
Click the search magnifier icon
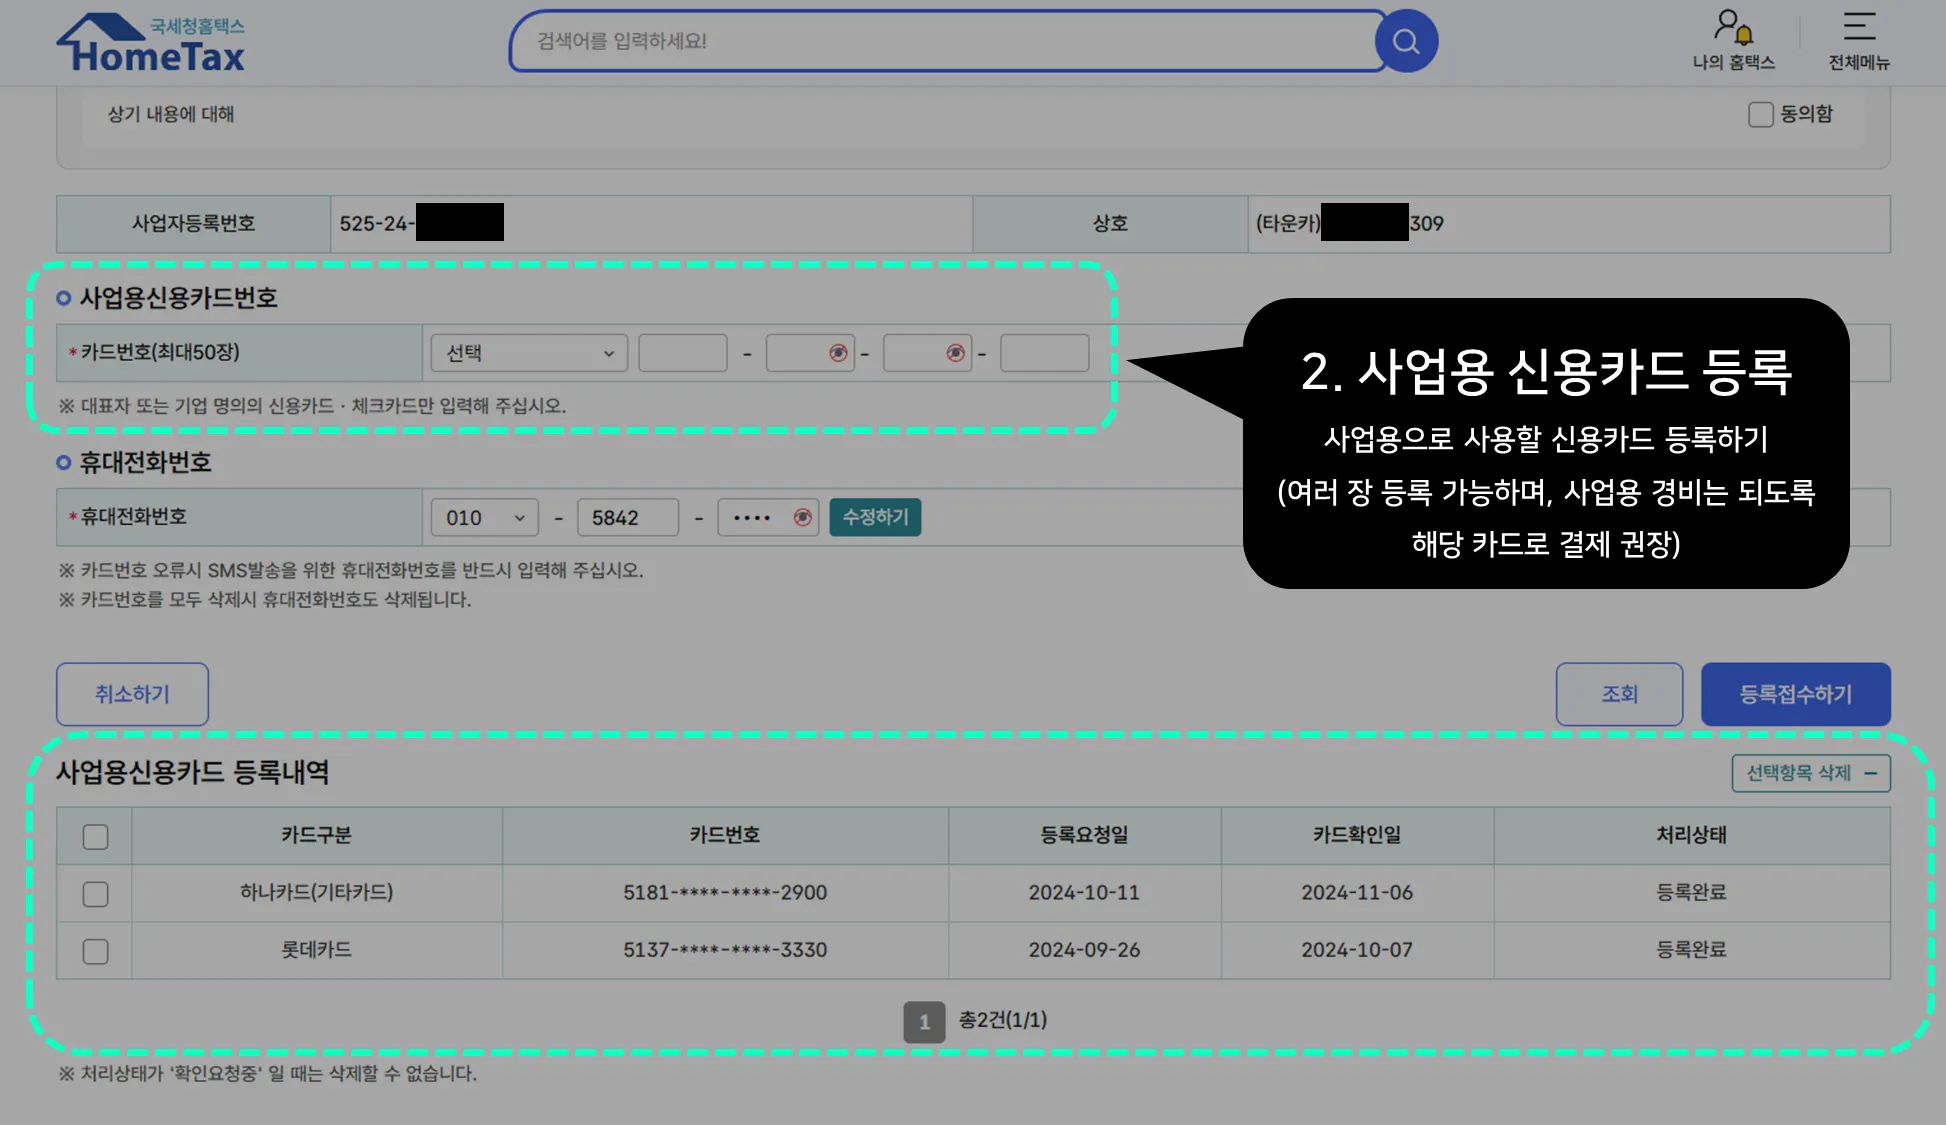coord(1406,41)
